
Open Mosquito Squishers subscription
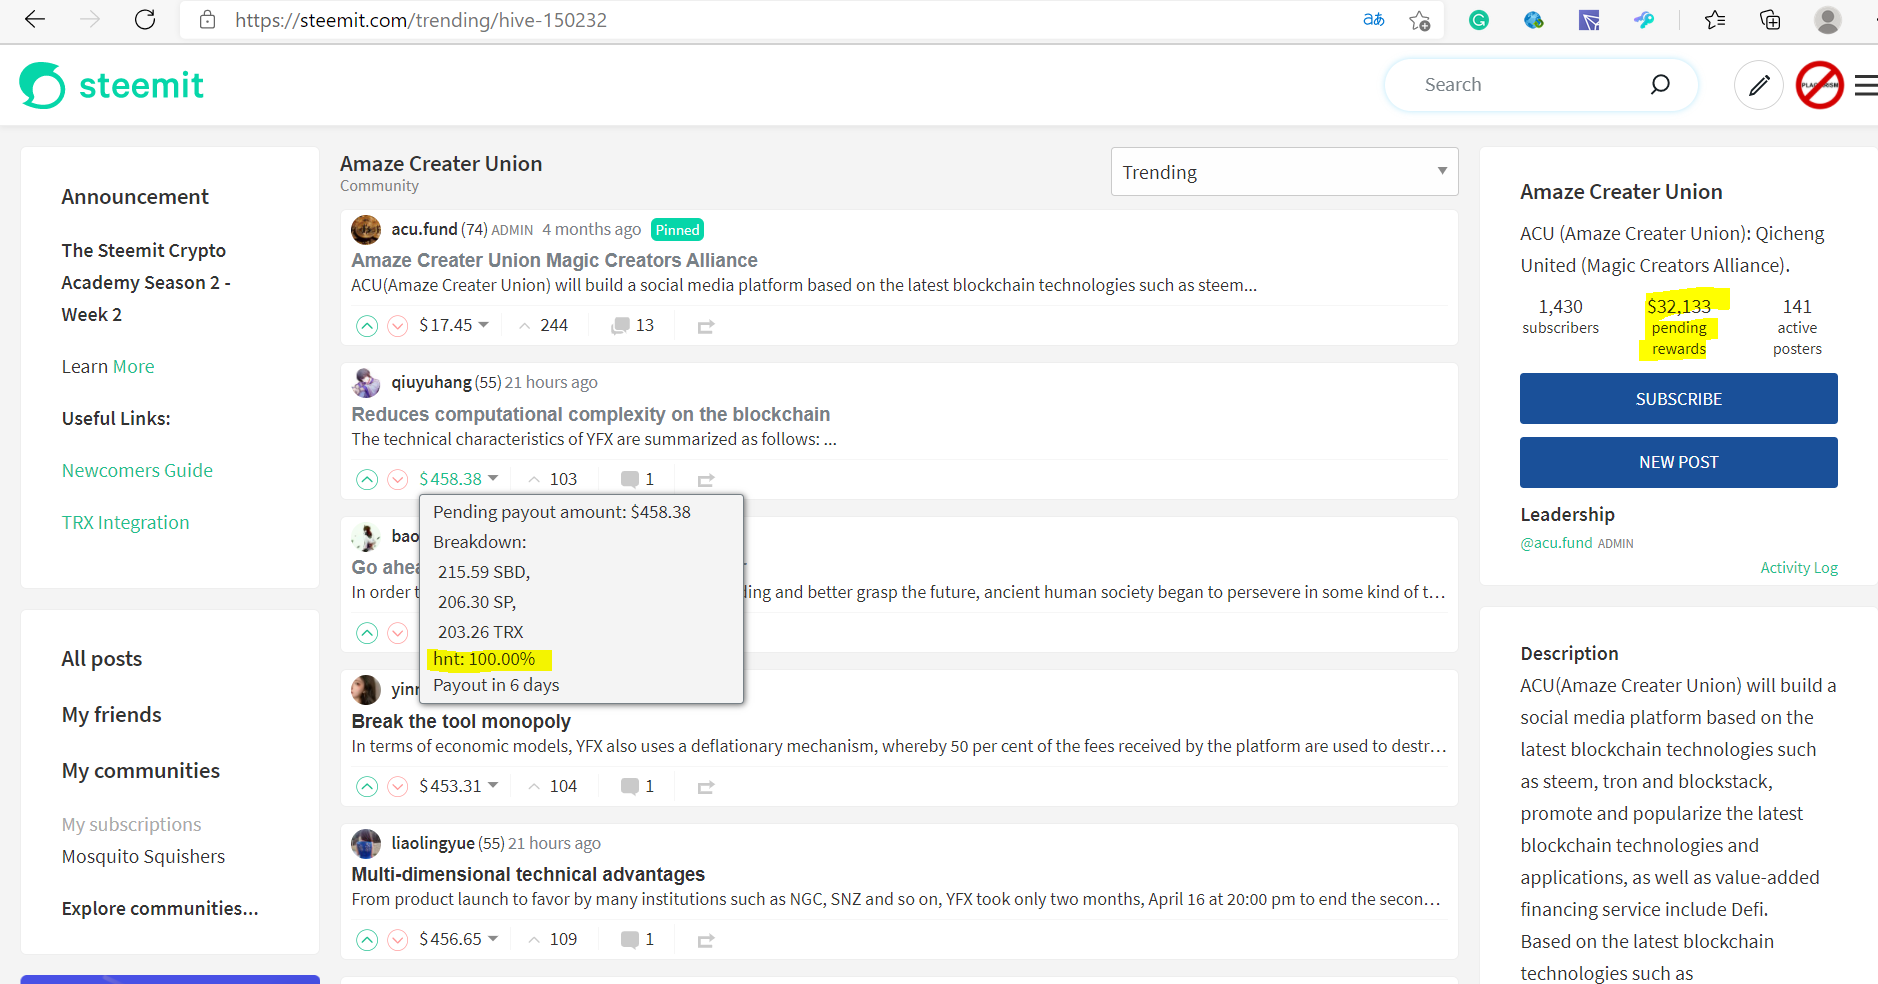144,857
